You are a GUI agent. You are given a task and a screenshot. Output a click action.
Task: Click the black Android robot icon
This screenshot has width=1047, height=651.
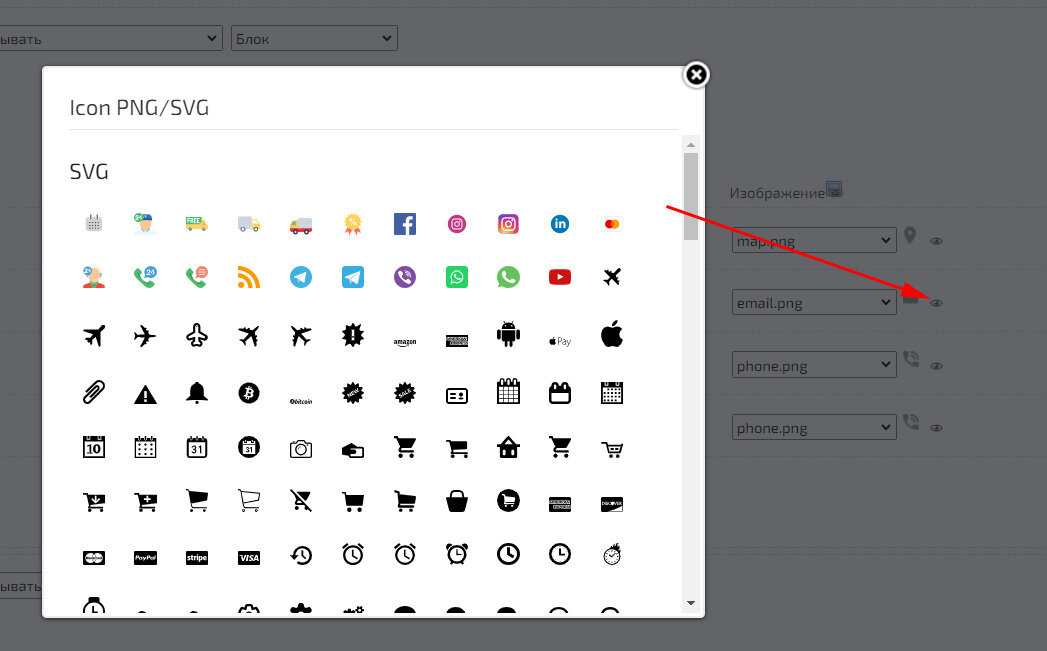point(508,335)
